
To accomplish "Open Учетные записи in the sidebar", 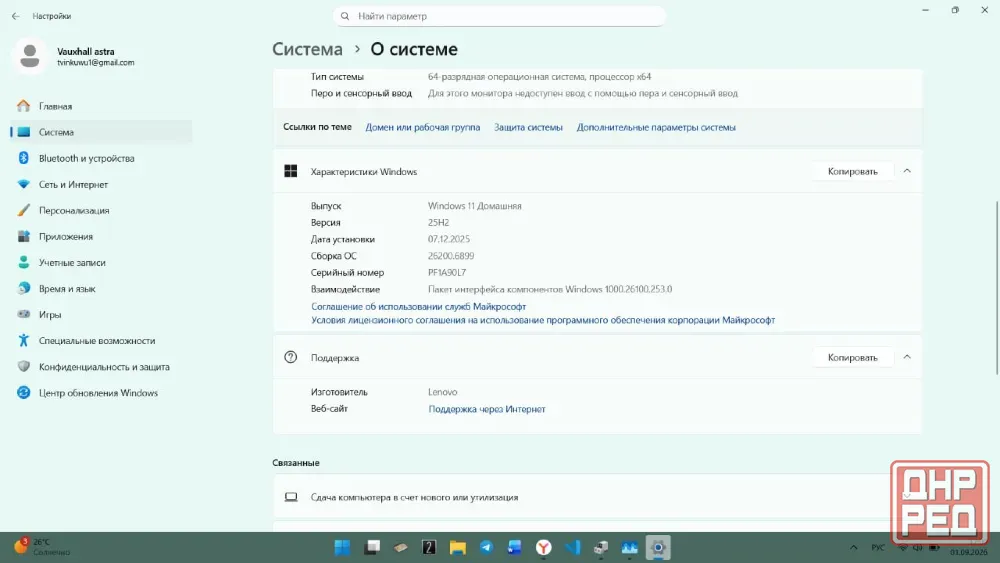I will (101, 263).
